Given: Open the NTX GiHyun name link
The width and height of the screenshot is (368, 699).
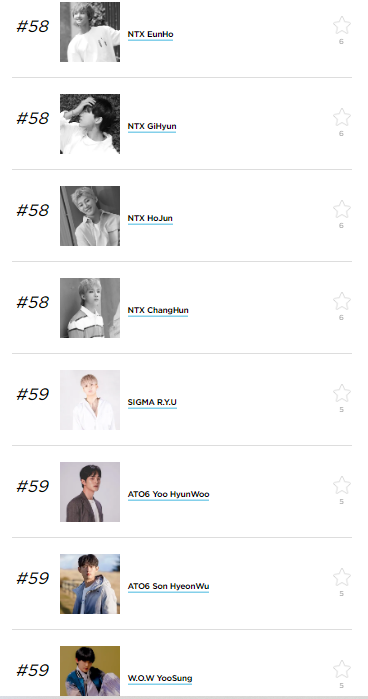Looking at the screenshot, I should (x=152, y=126).
